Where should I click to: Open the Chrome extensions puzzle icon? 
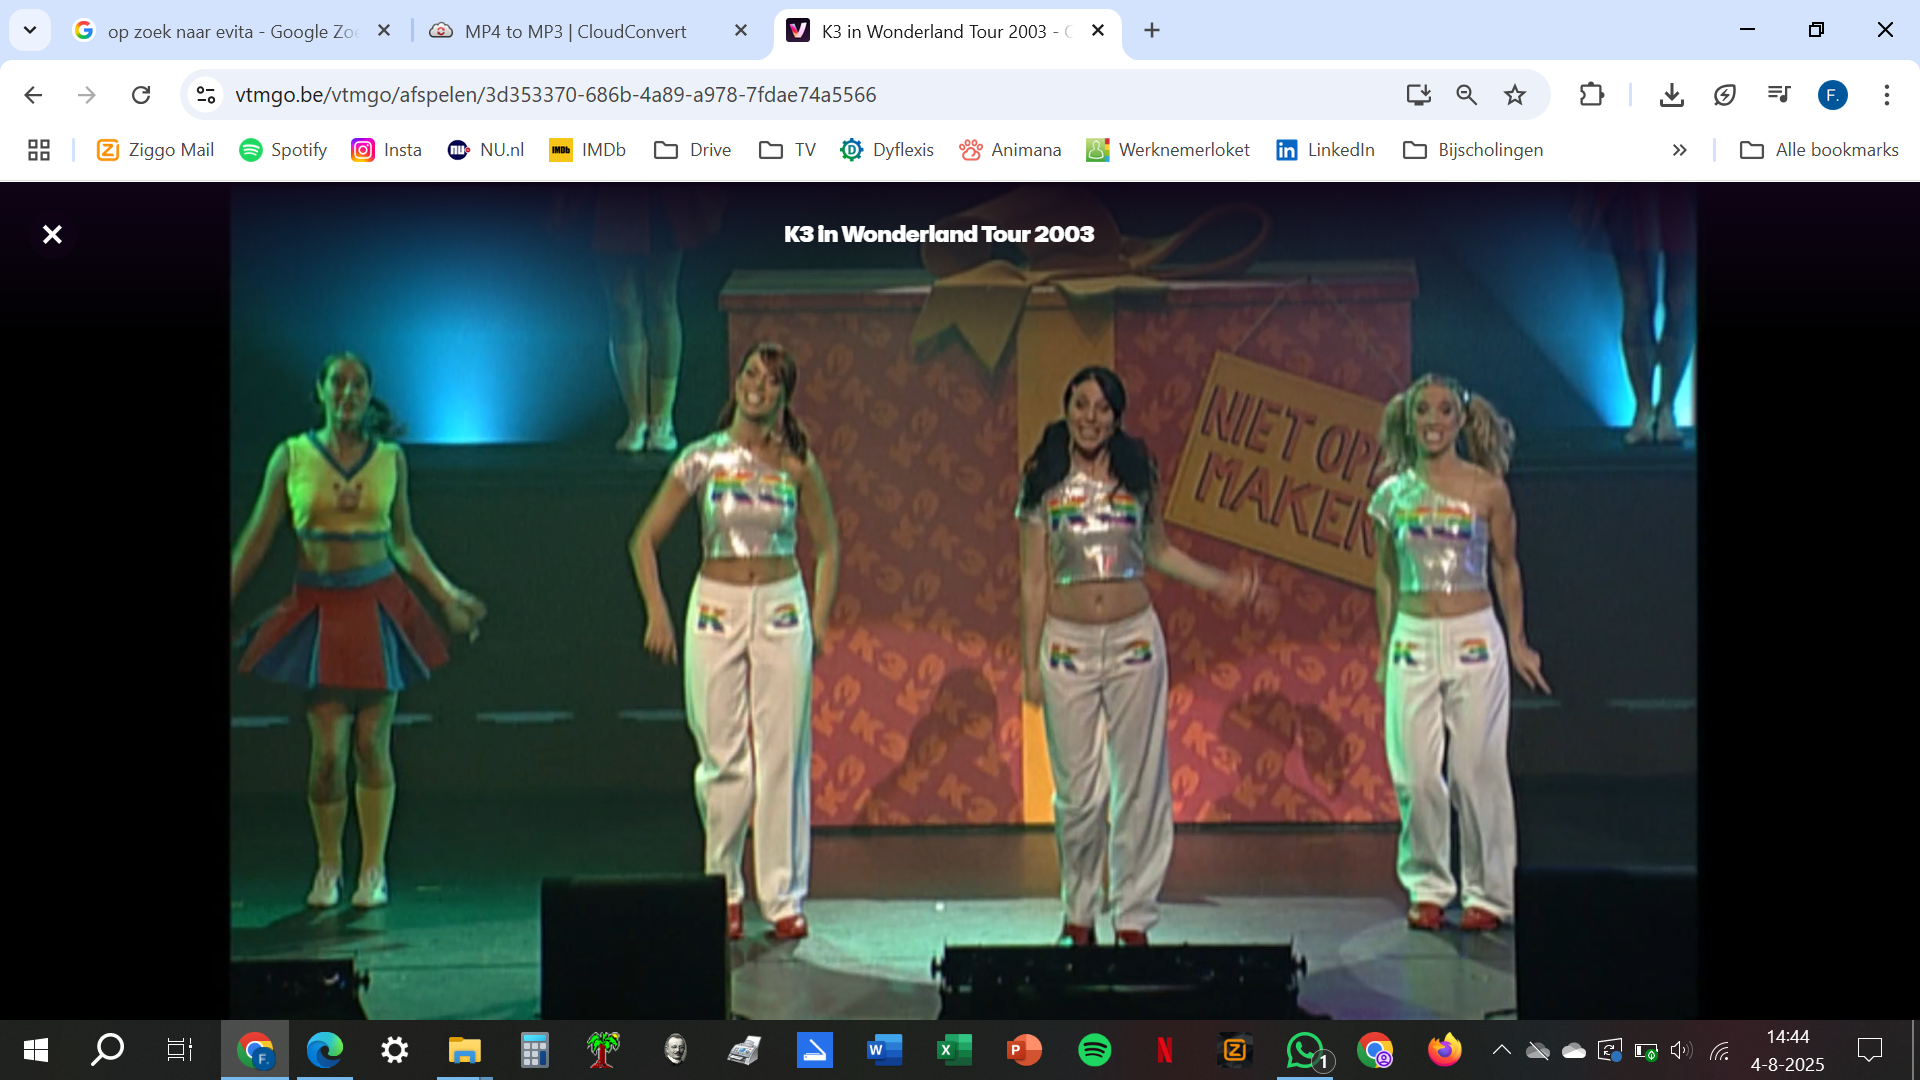(1591, 95)
